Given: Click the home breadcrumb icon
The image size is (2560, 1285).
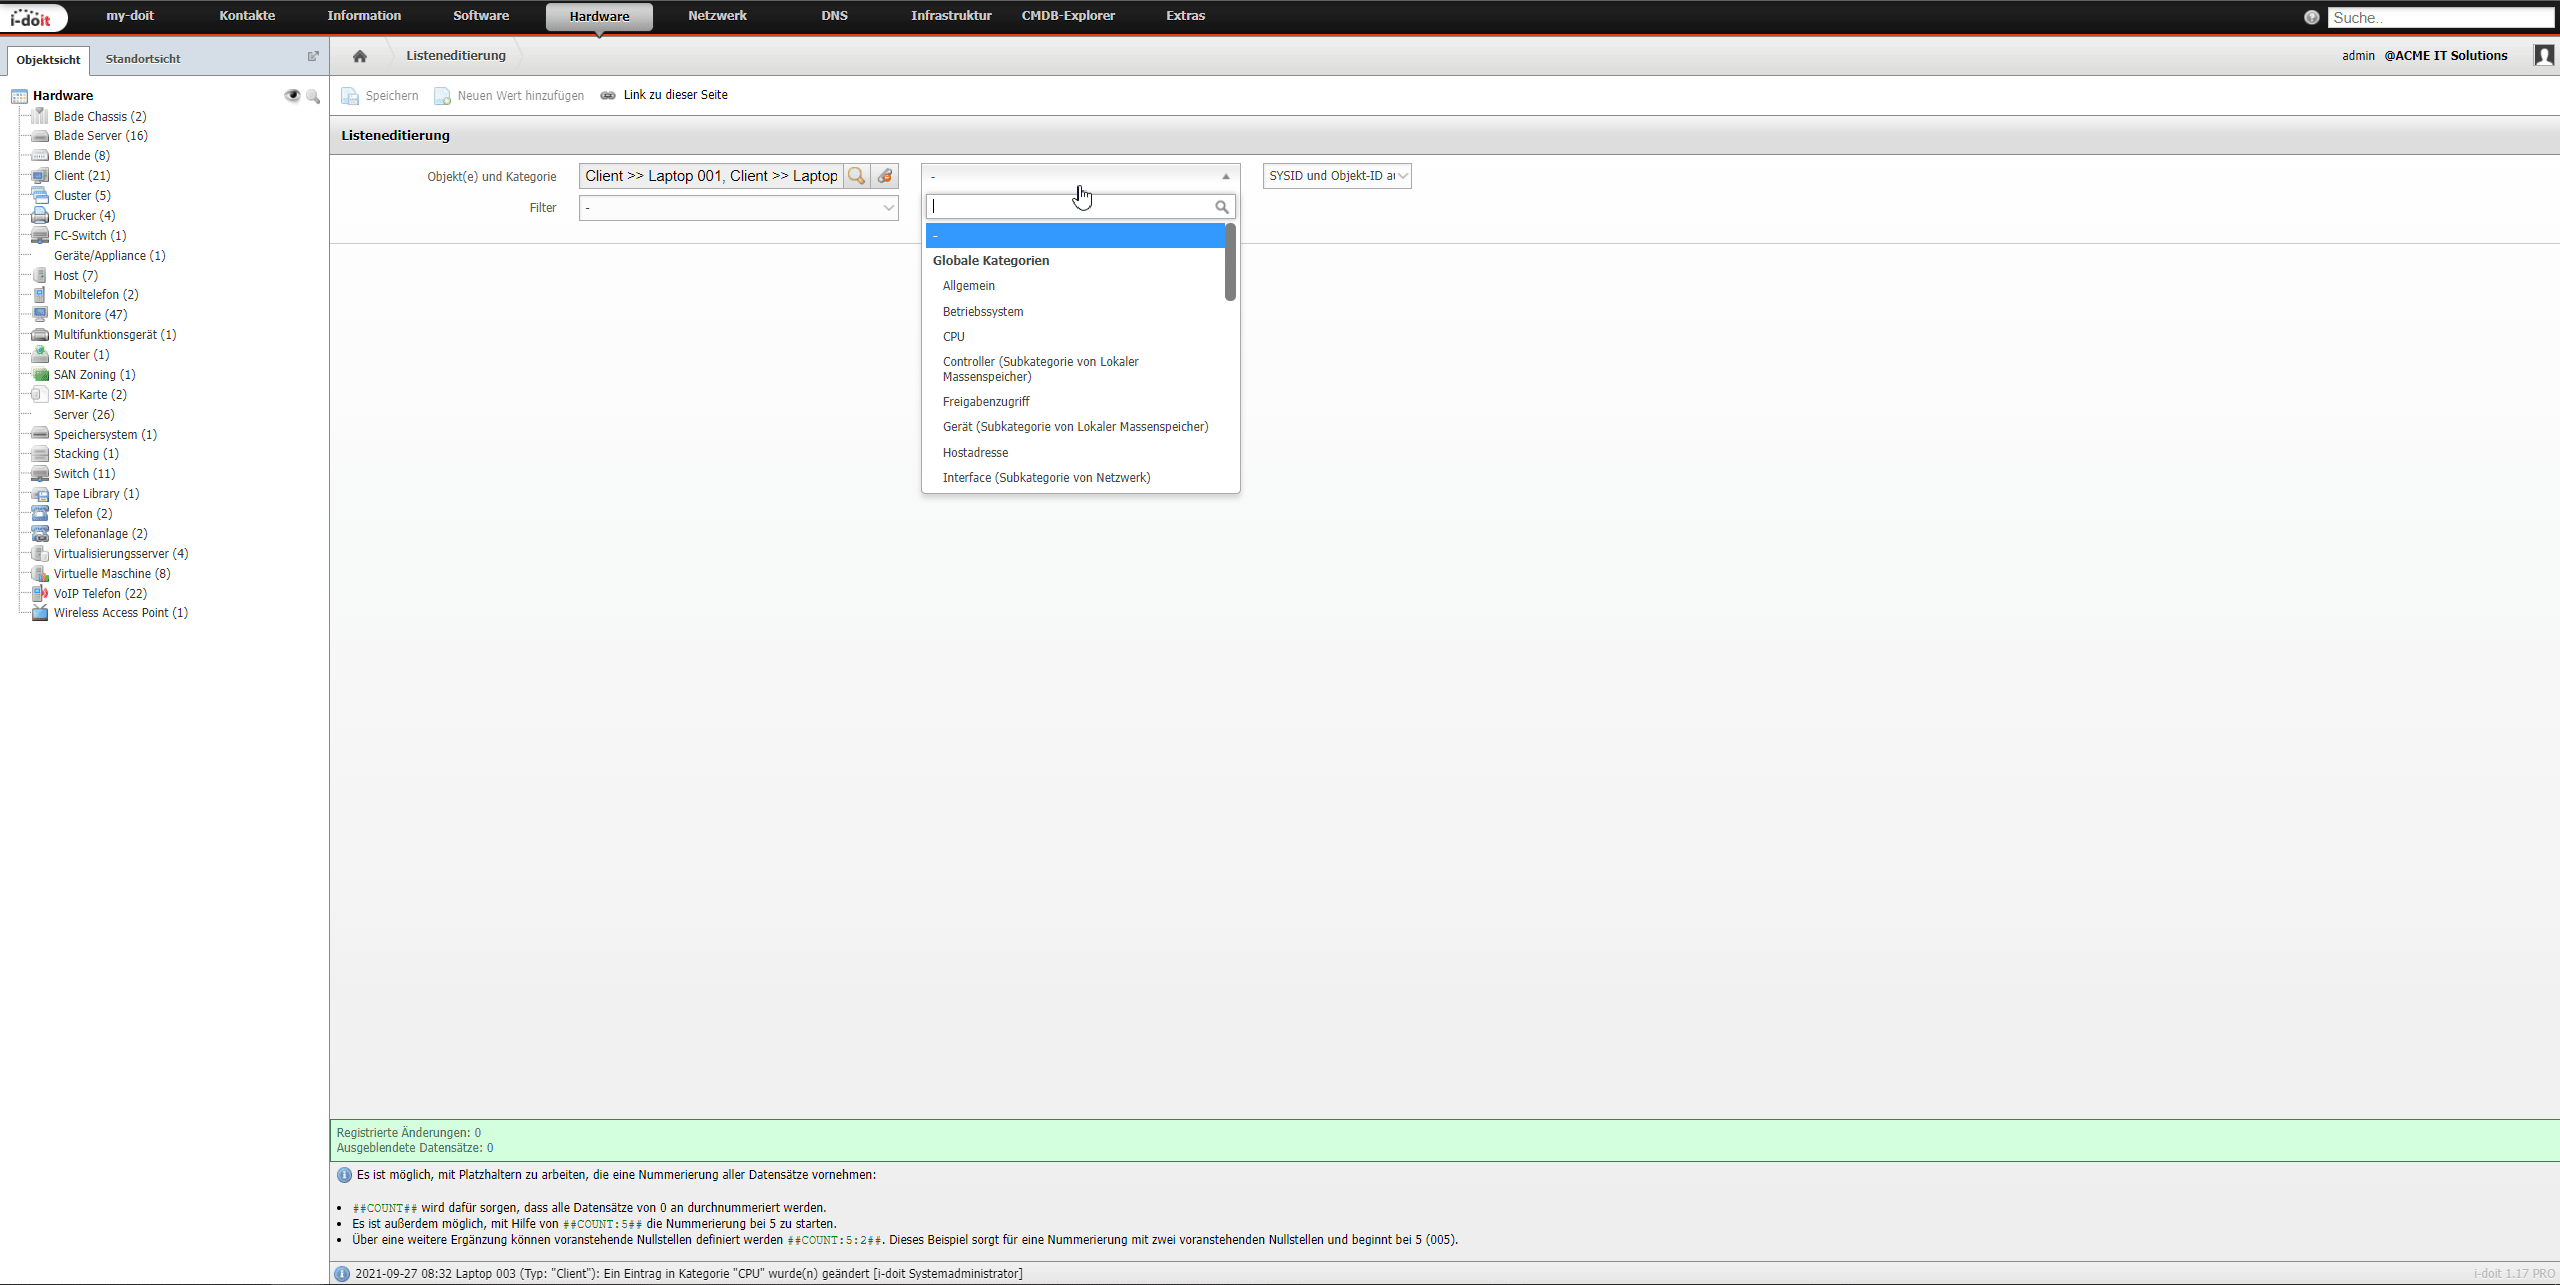Looking at the screenshot, I should [x=360, y=56].
